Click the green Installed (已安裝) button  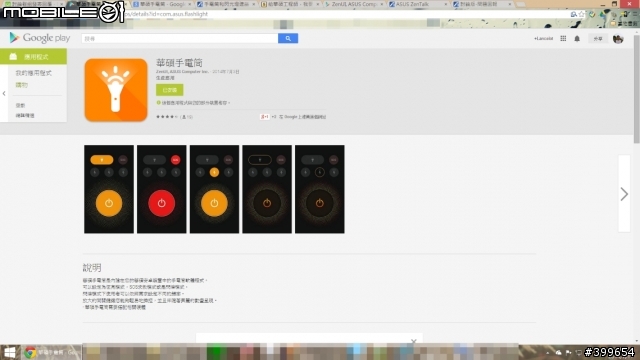169,90
